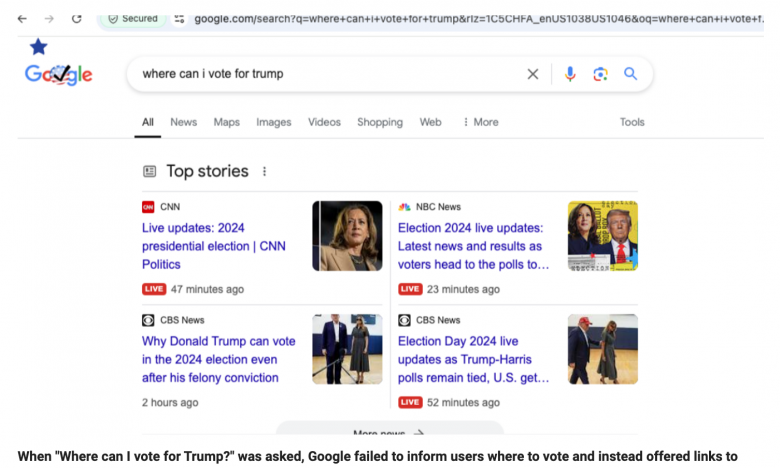Click the Google logo
This screenshot has height=468, width=780.
[59, 75]
